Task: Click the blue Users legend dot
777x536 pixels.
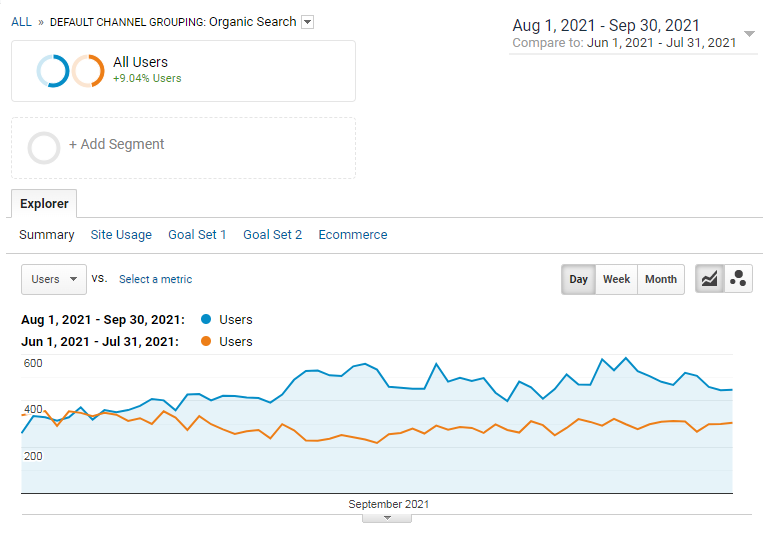Action: click(x=206, y=320)
